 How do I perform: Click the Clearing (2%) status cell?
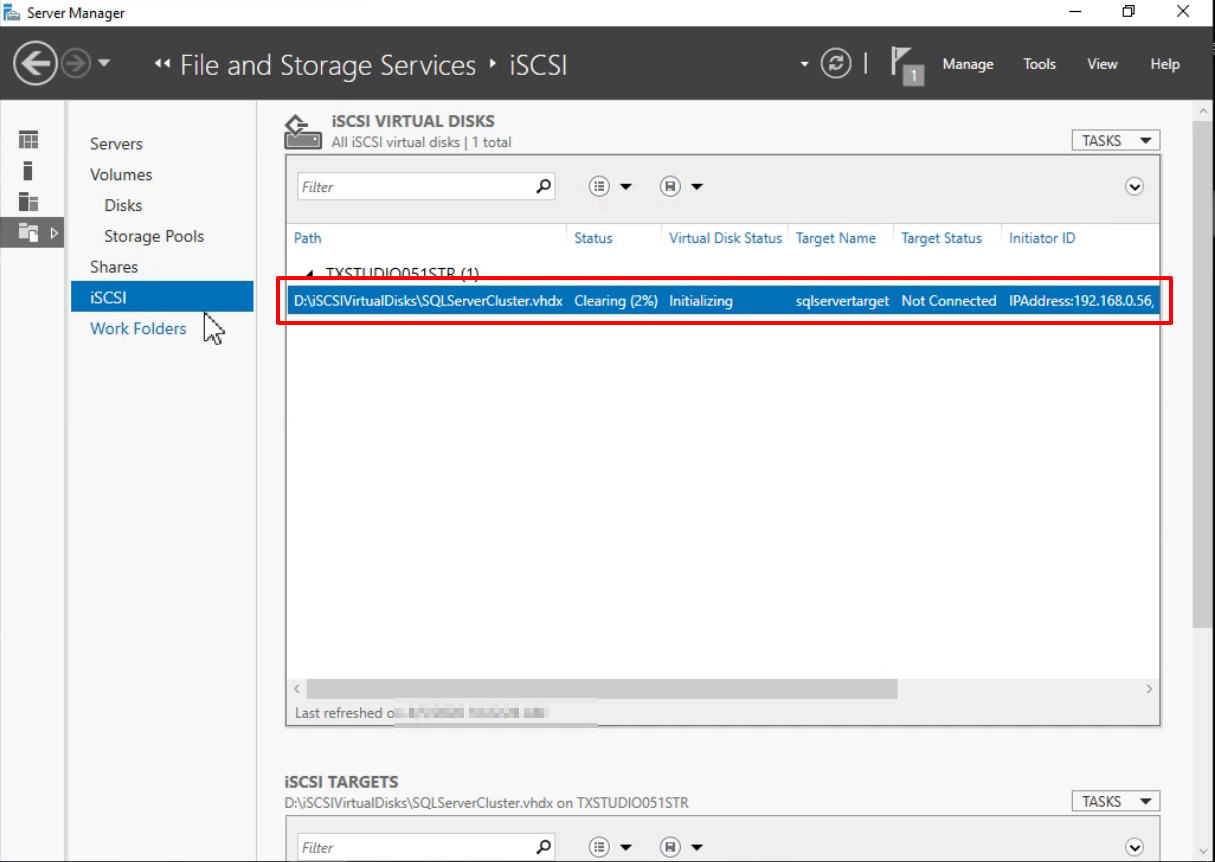(x=616, y=301)
